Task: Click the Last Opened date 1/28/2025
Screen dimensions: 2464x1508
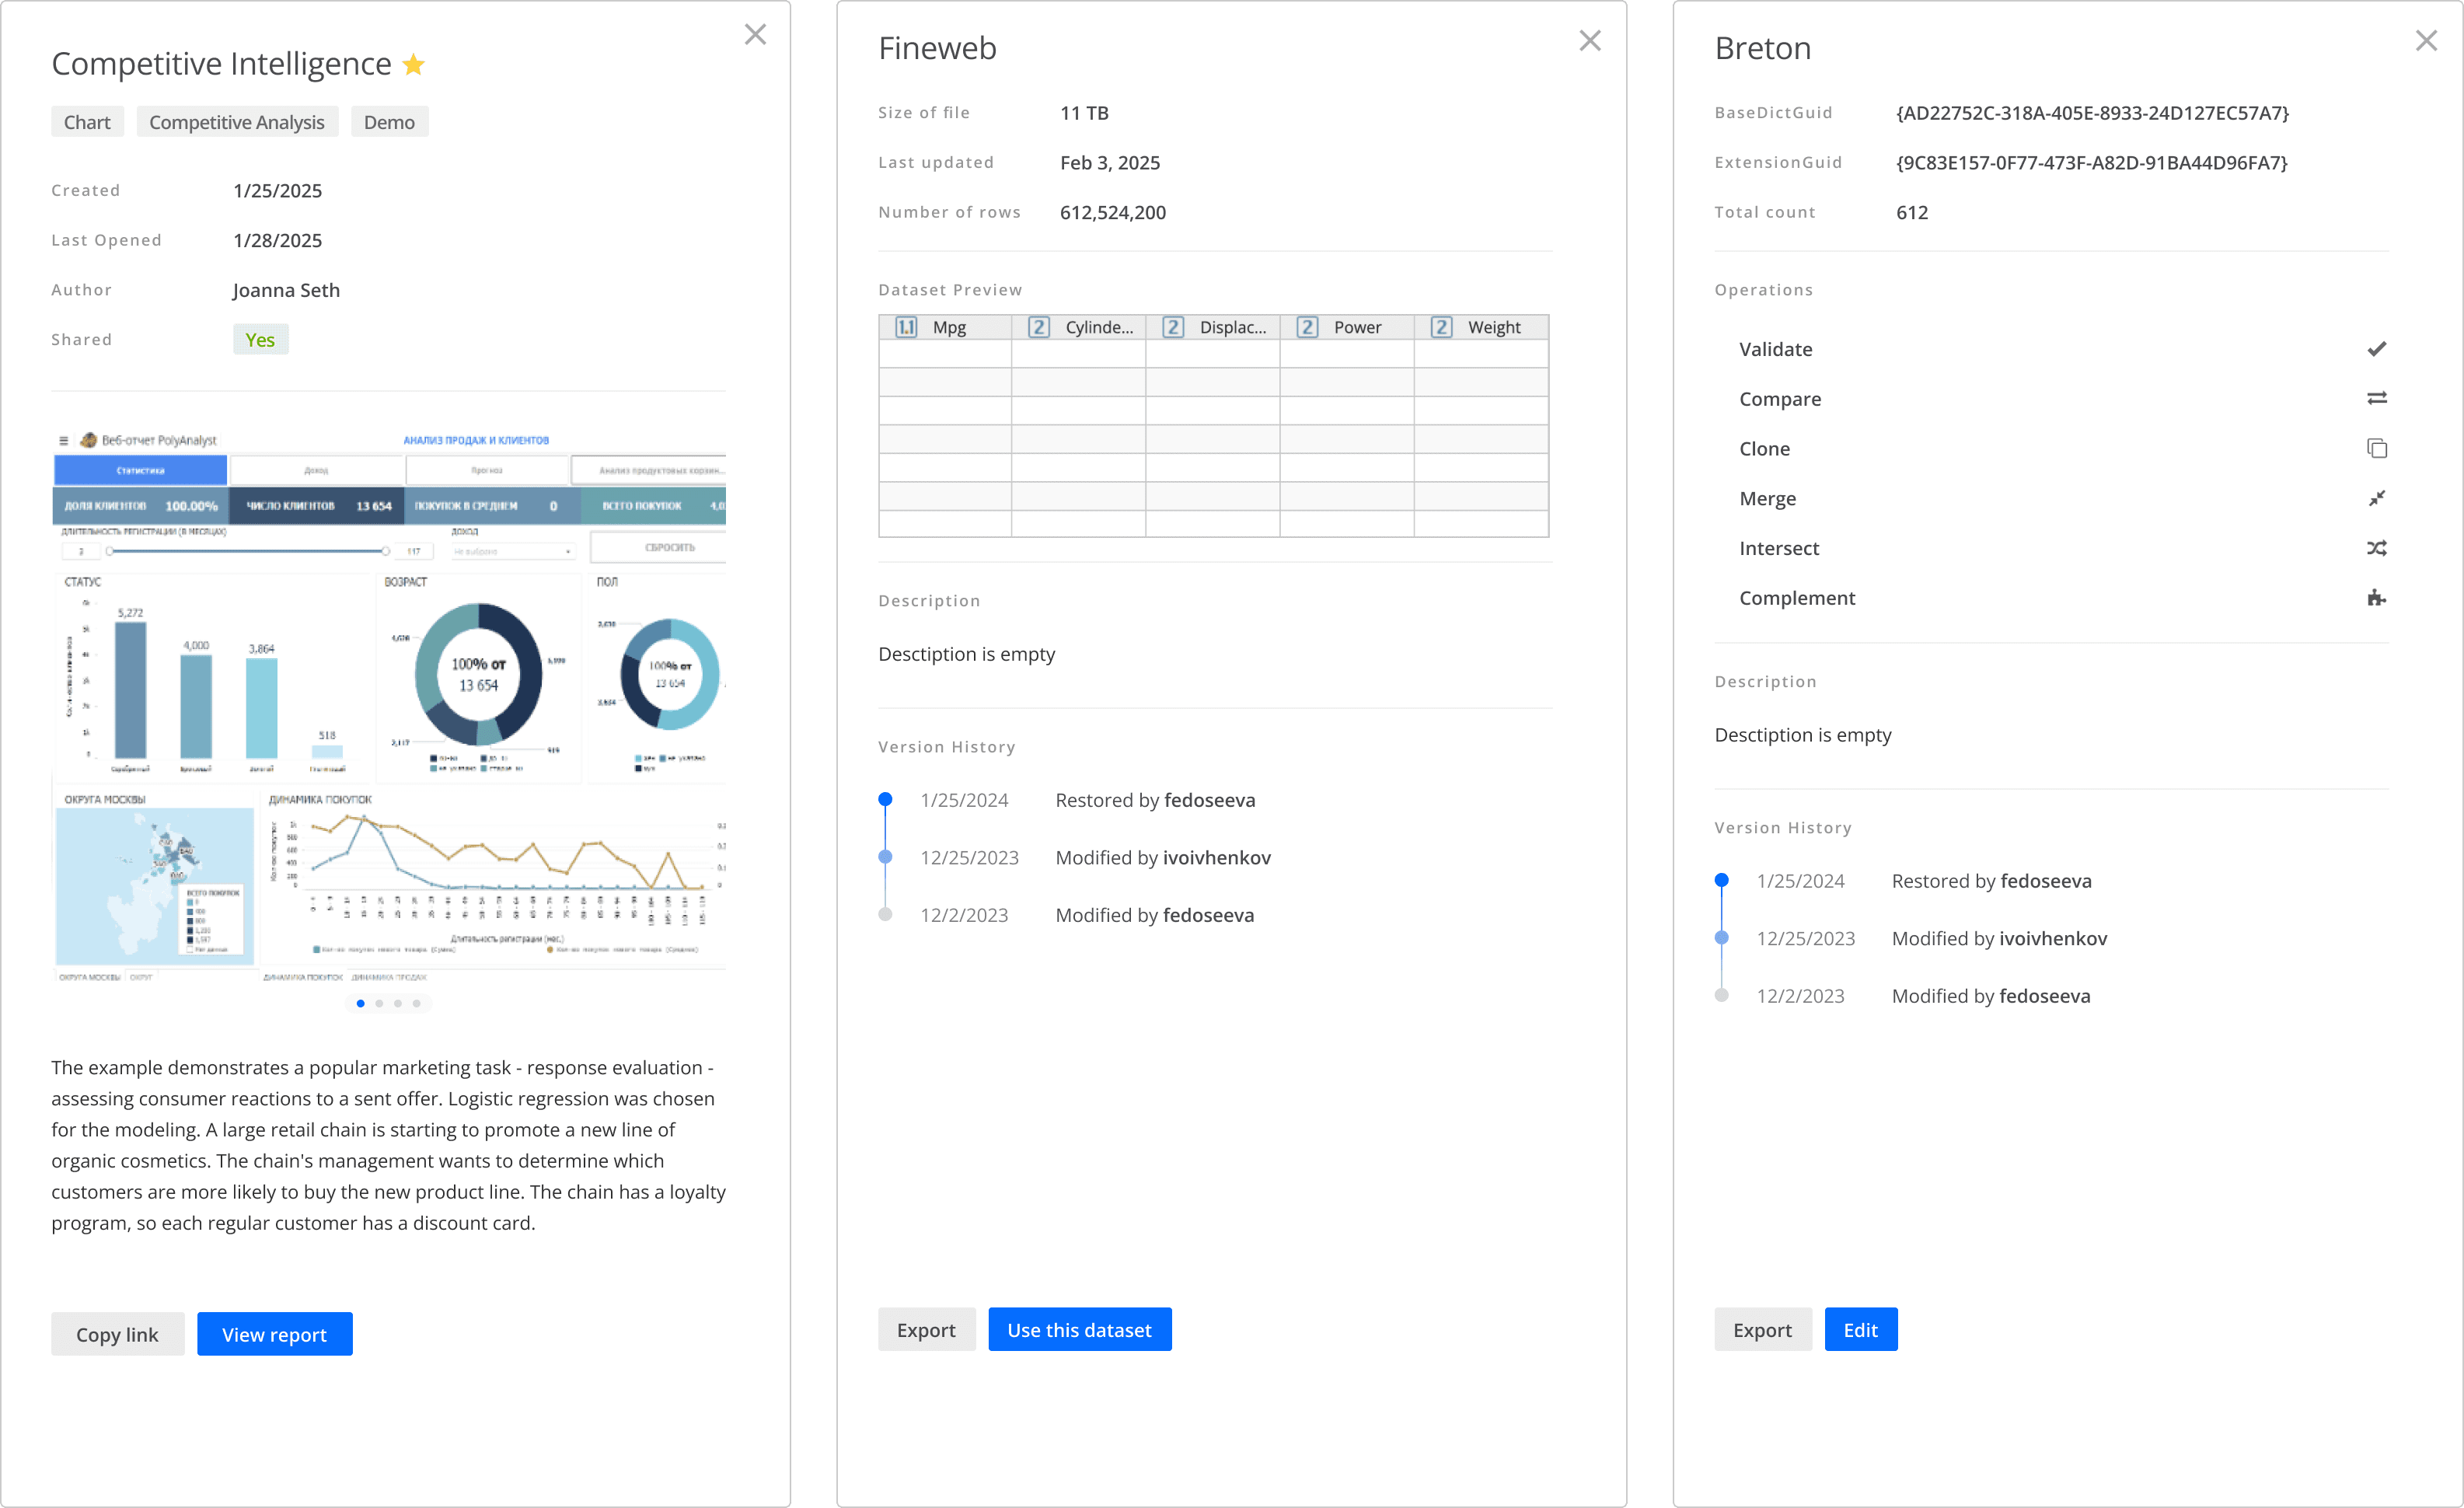Action: (x=277, y=241)
